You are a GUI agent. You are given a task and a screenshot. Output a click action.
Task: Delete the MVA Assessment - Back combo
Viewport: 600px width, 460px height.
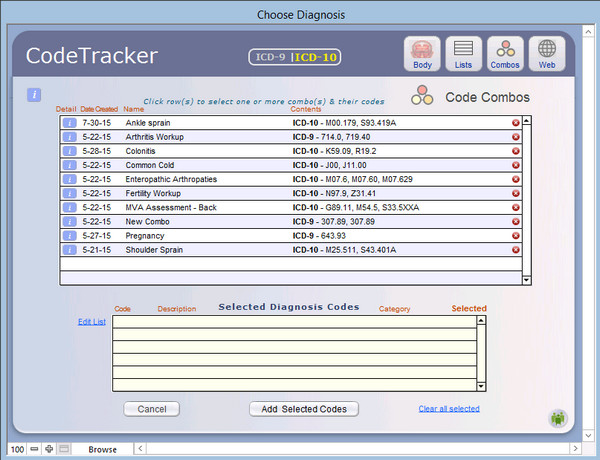pos(516,207)
